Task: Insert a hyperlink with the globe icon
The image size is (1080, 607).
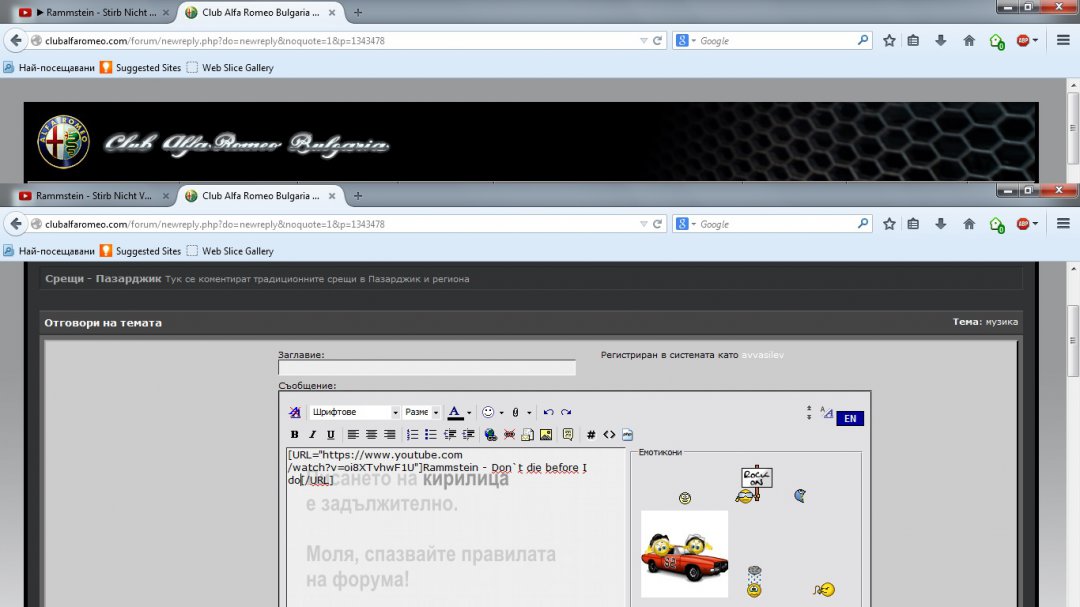Action: point(490,435)
